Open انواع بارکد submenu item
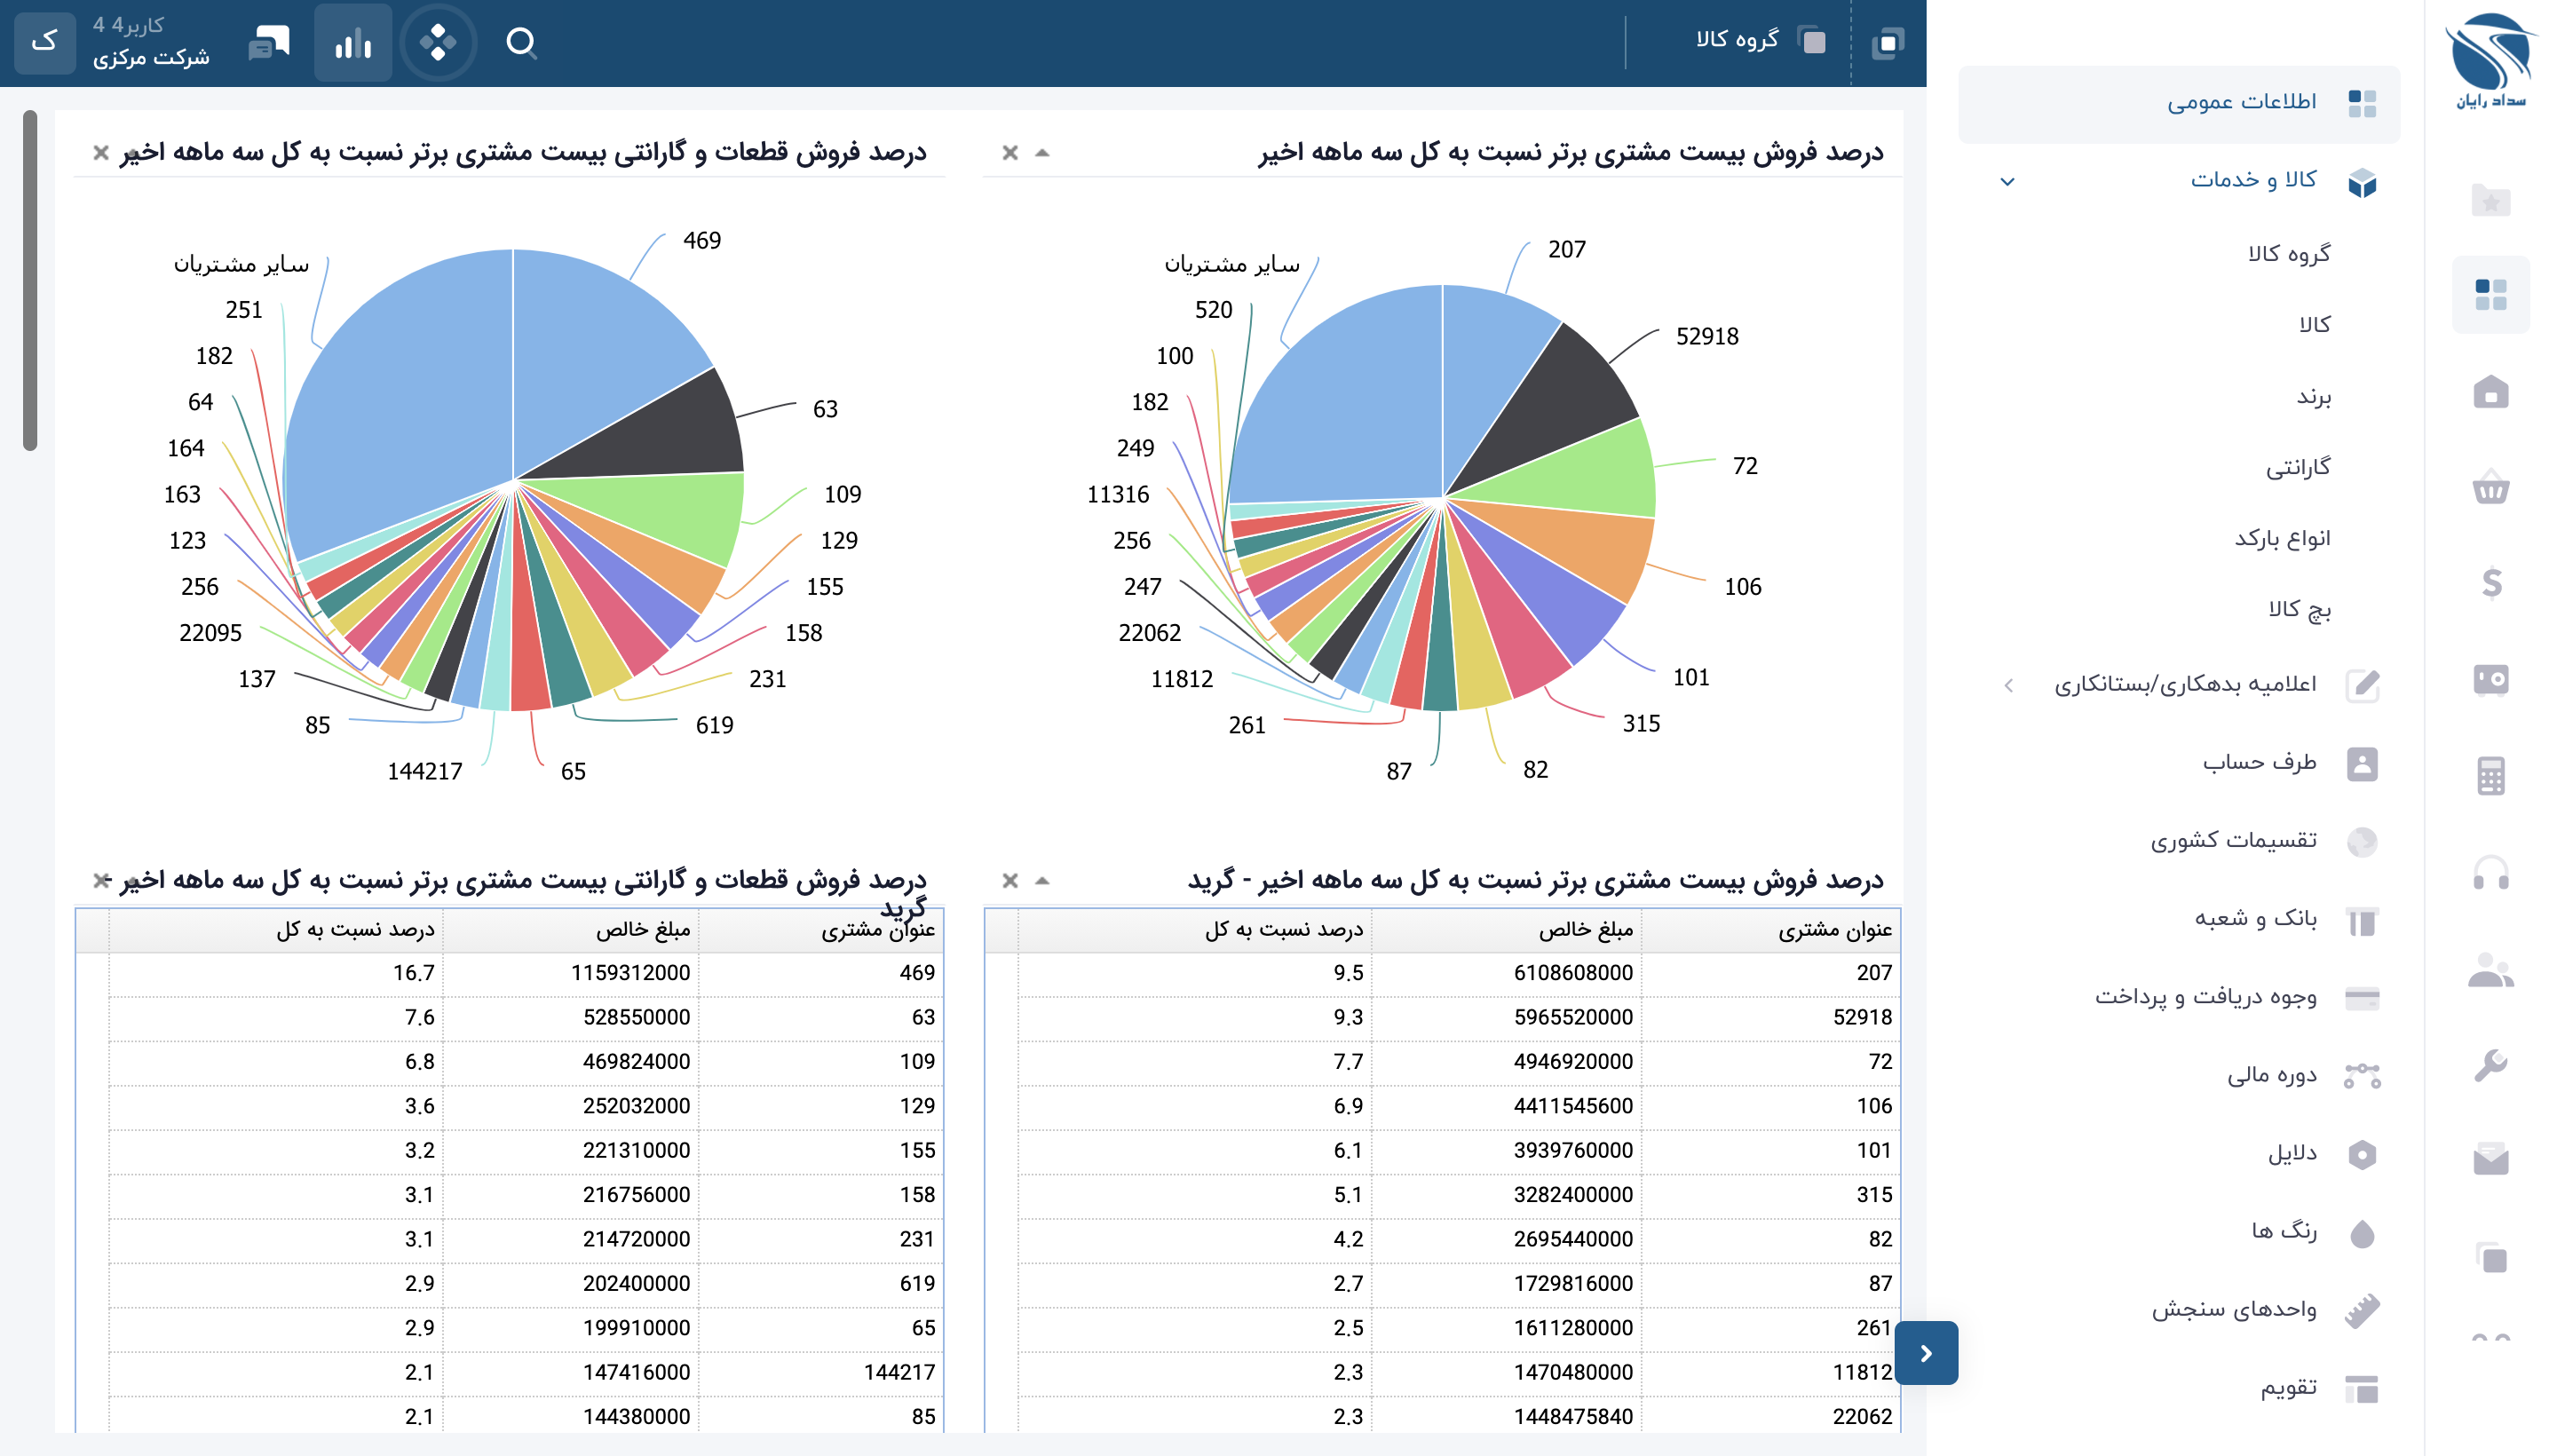The image size is (2557, 1456). tap(2282, 538)
